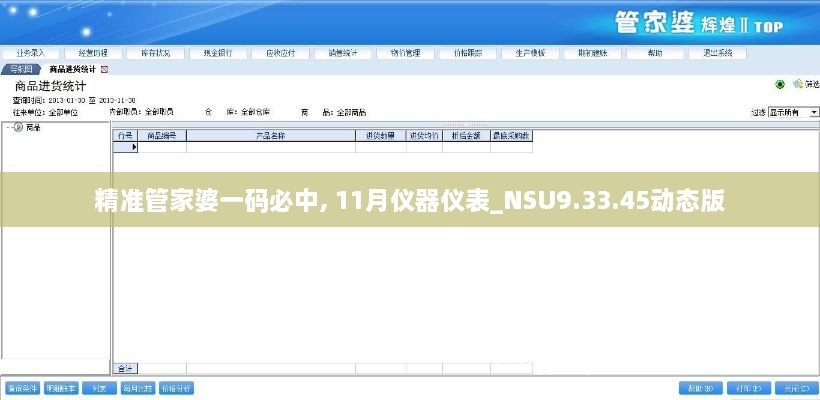Click the 打印(P) button
Image resolution: width=820 pixels, height=400 pixels.
click(x=748, y=388)
